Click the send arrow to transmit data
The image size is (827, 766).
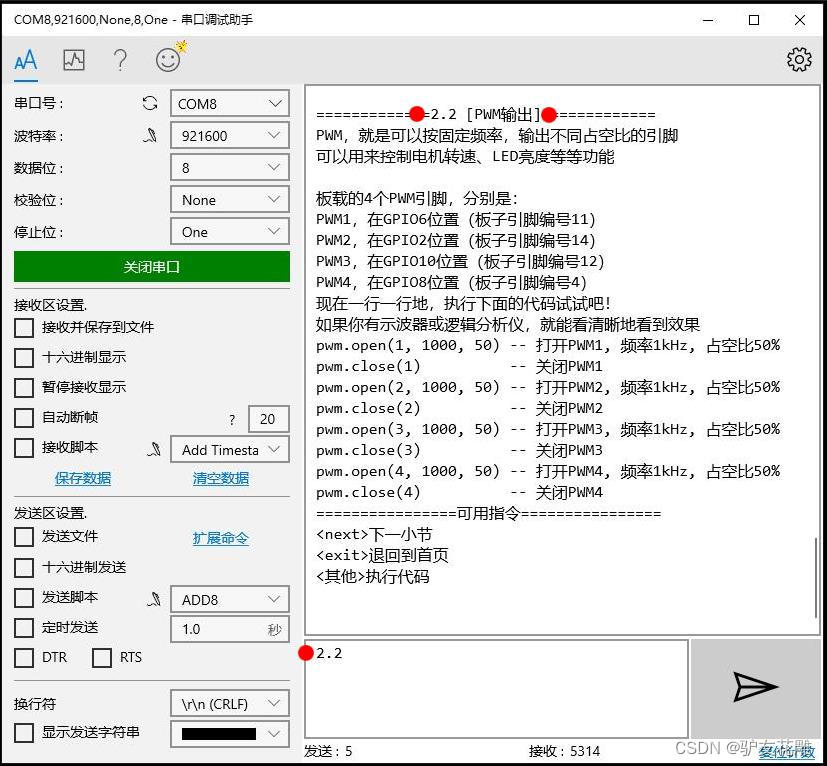(x=755, y=686)
